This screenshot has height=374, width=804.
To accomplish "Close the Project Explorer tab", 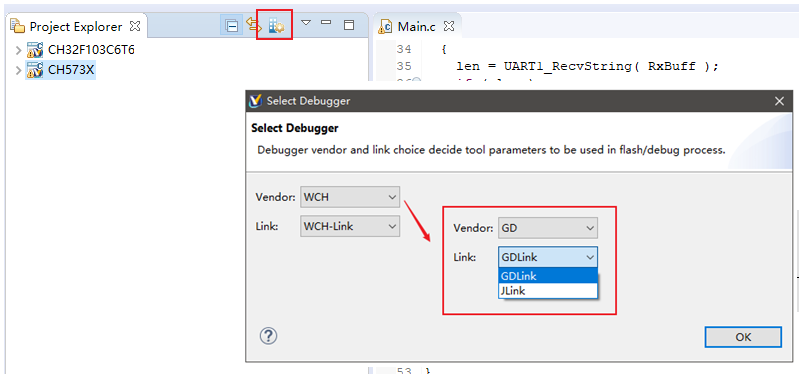I will click(x=135, y=26).
